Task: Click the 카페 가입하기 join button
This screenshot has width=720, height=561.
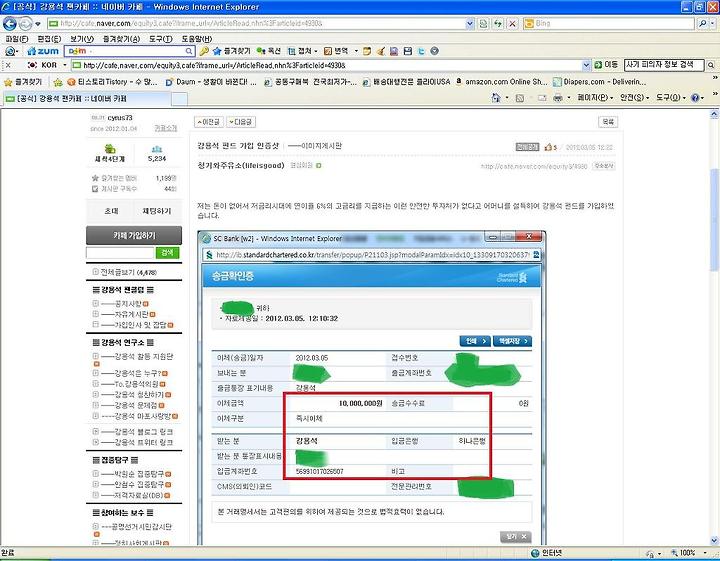Action: 134,236
